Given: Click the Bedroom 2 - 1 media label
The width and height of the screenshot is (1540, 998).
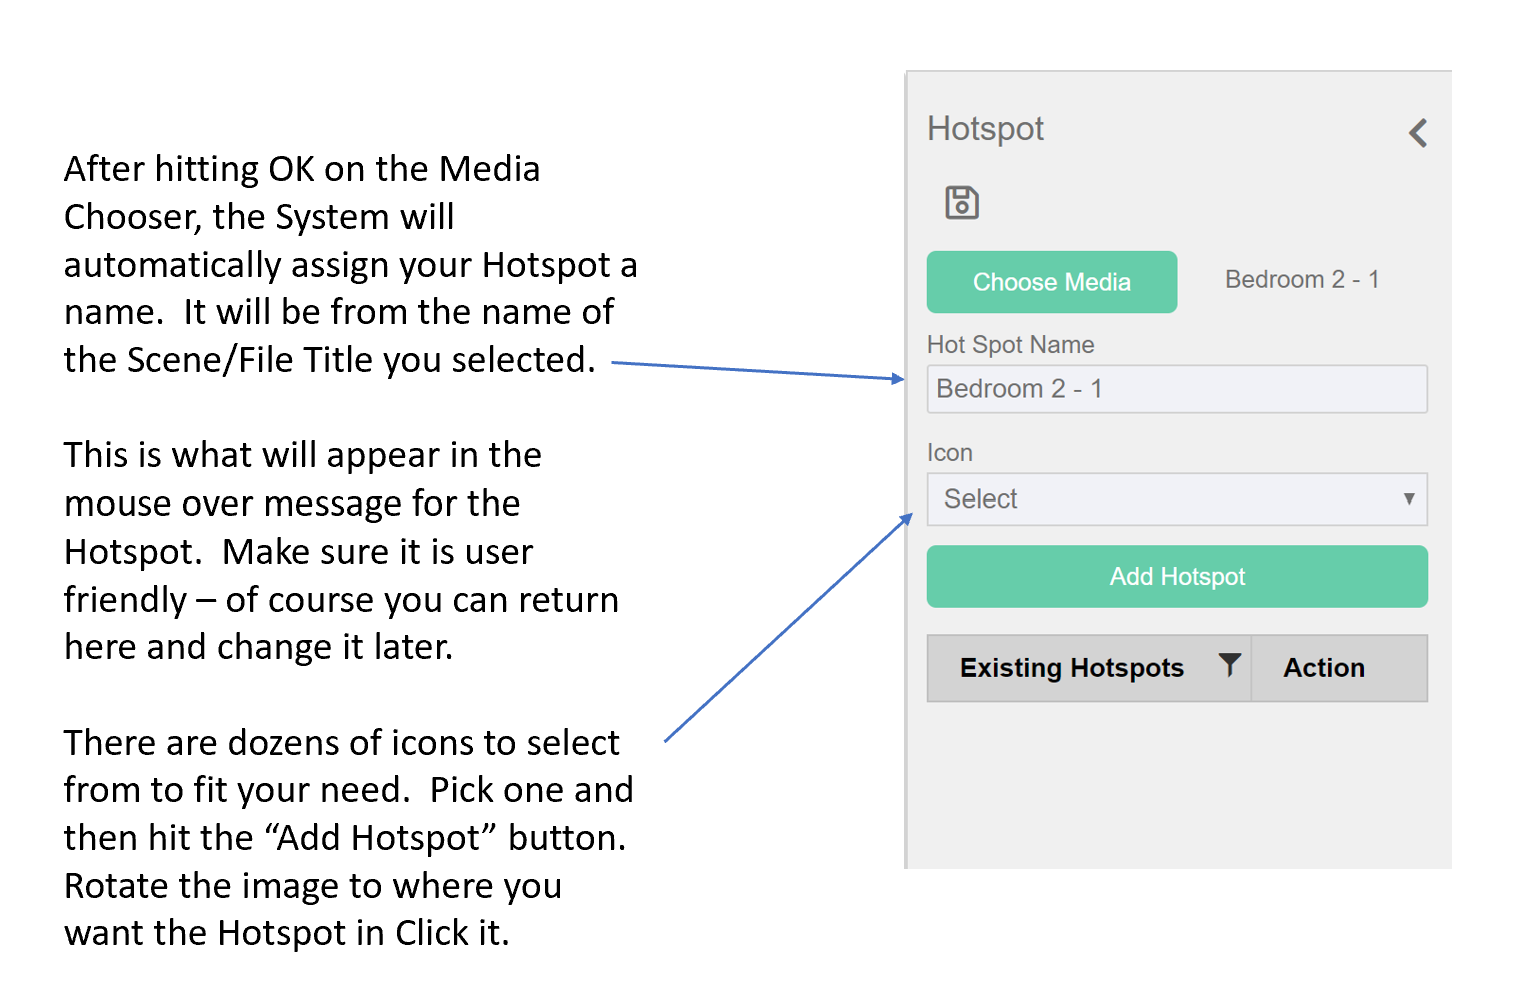Looking at the screenshot, I should [1302, 279].
